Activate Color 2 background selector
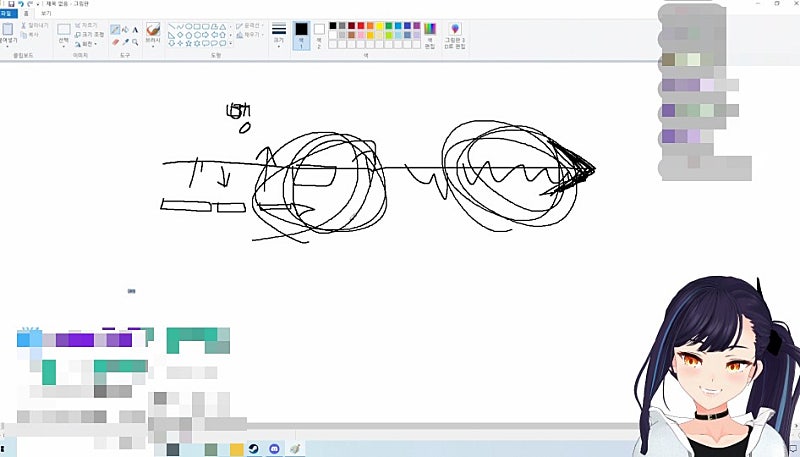Viewport: 800px width, 457px height. pyautogui.click(x=319, y=36)
